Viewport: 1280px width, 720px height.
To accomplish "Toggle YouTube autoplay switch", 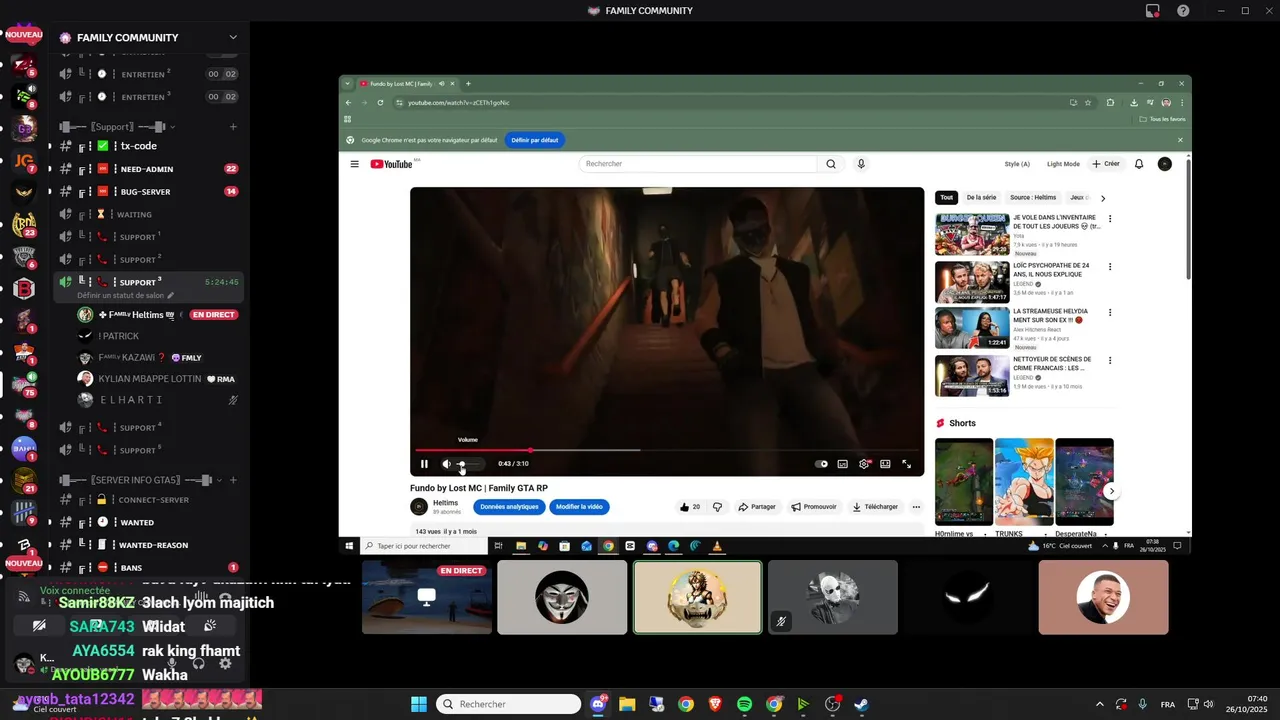I will [821, 464].
